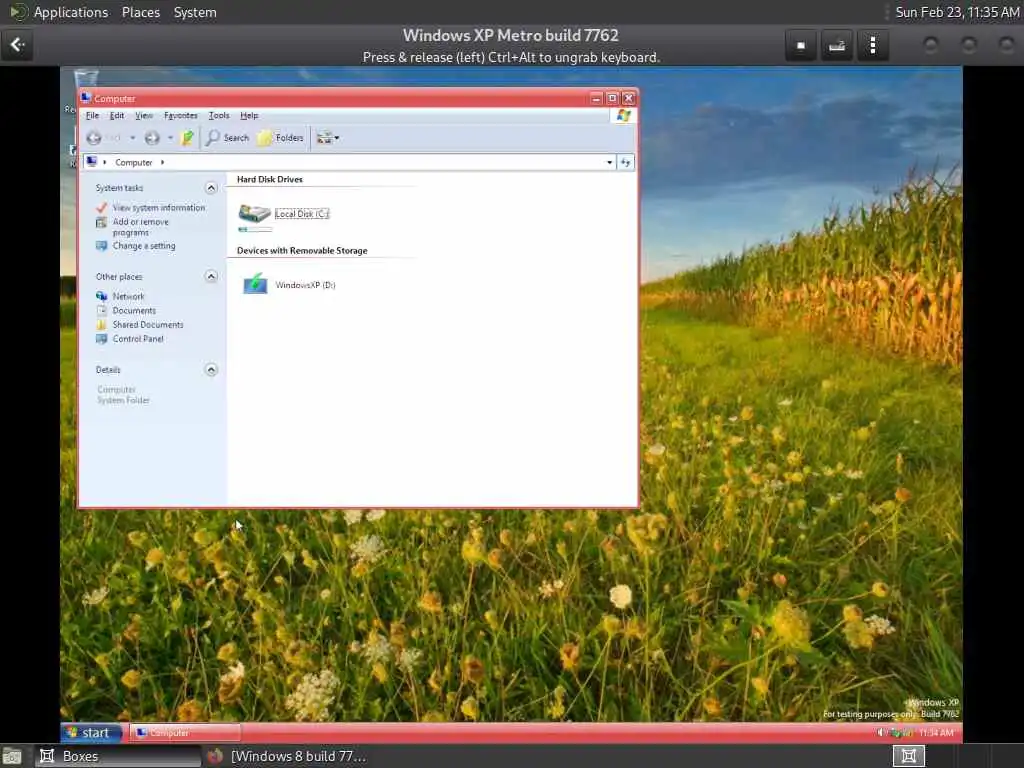Open the Edit menu
Viewport: 1024px width, 768px height.
point(117,116)
